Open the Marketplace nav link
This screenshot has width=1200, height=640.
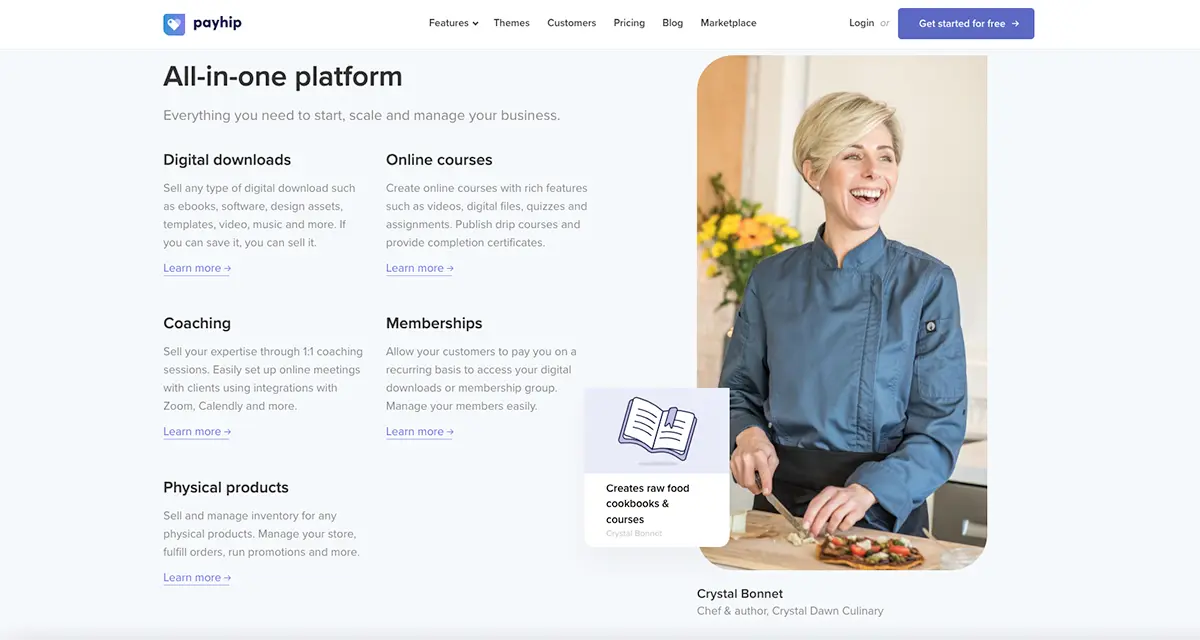(x=728, y=23)
